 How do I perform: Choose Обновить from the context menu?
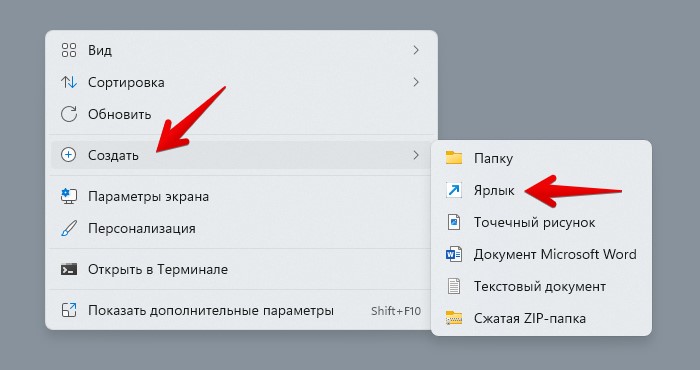pos(241,114)
